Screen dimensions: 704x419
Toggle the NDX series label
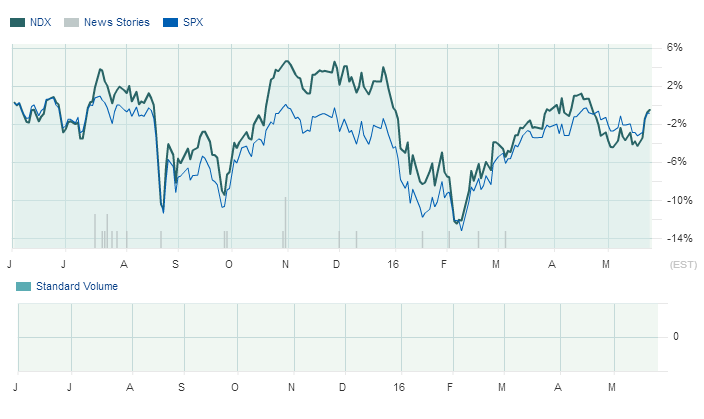coord(41,22)
